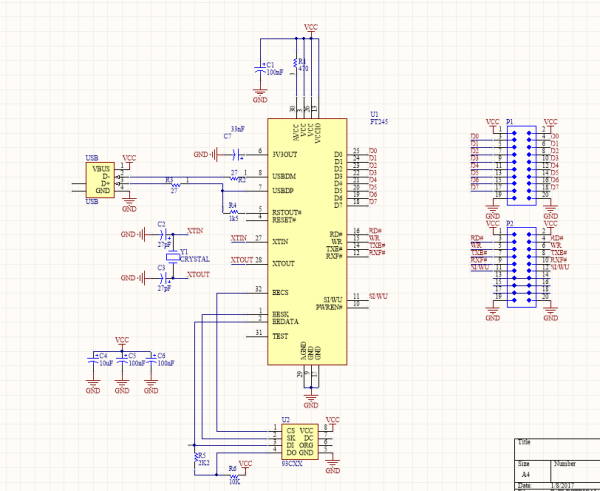600x491 pixels.
Task: Select resistor R2 on USBDM line
Action: tap(234, 178)
